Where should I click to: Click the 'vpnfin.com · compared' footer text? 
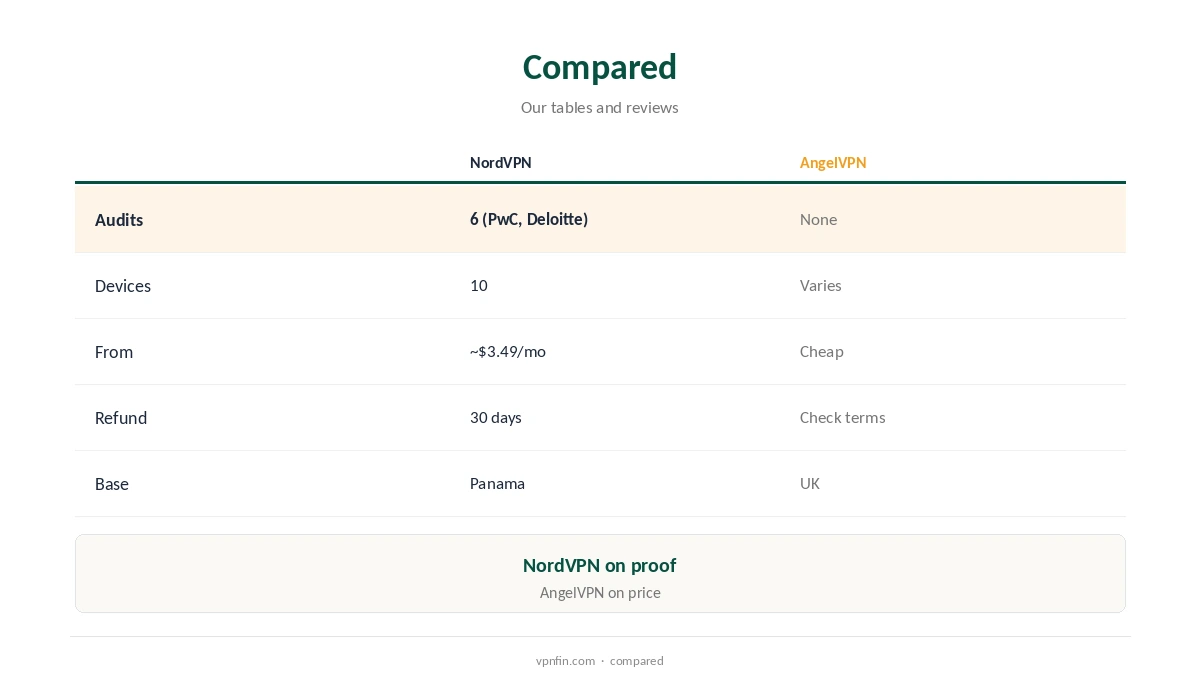pyautogui.click(x=600, y=661)
